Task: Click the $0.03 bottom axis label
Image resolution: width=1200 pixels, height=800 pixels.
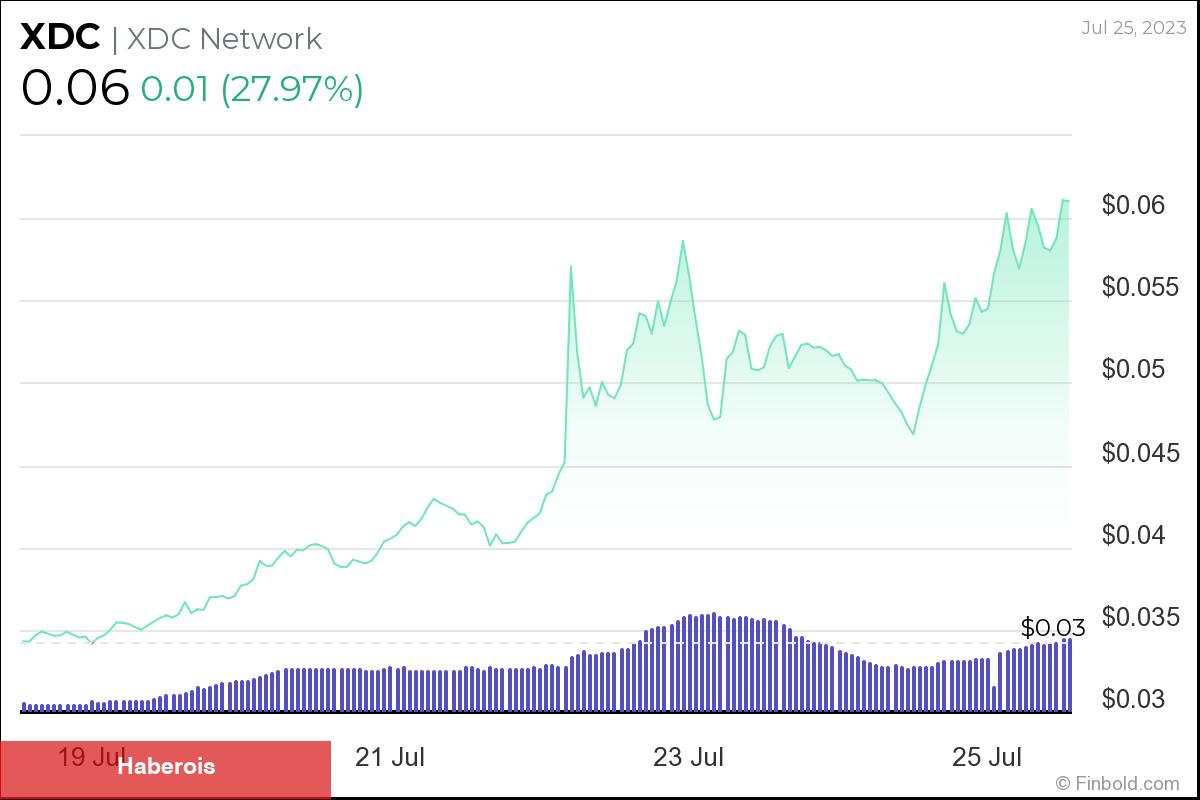Action: point(1134,699)
